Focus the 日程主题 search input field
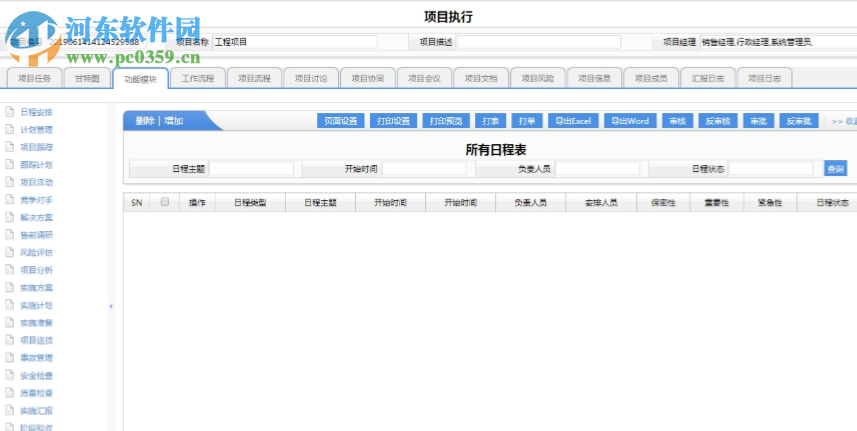 tap(251, 169)
